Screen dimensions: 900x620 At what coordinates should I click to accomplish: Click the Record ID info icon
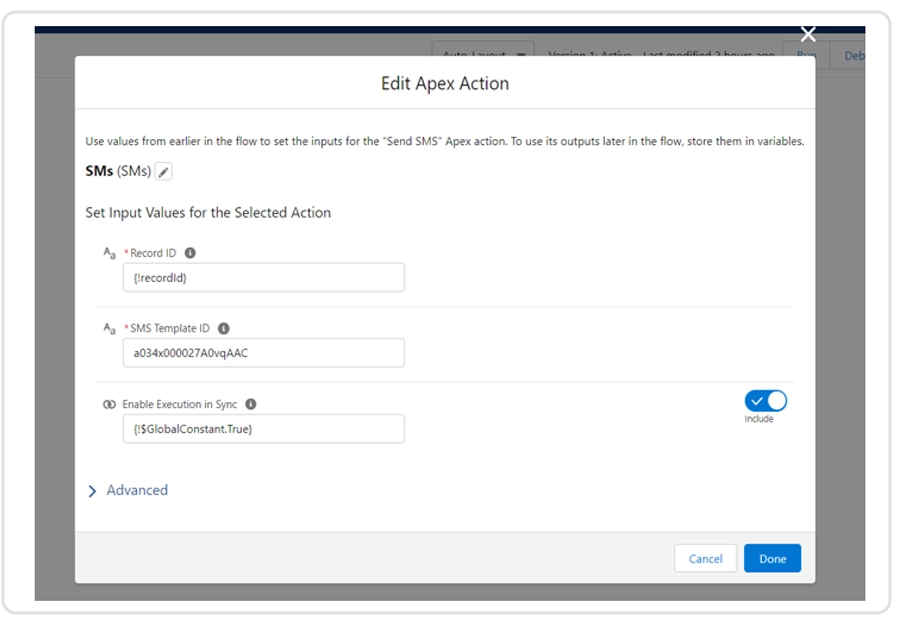click(190, 253)
